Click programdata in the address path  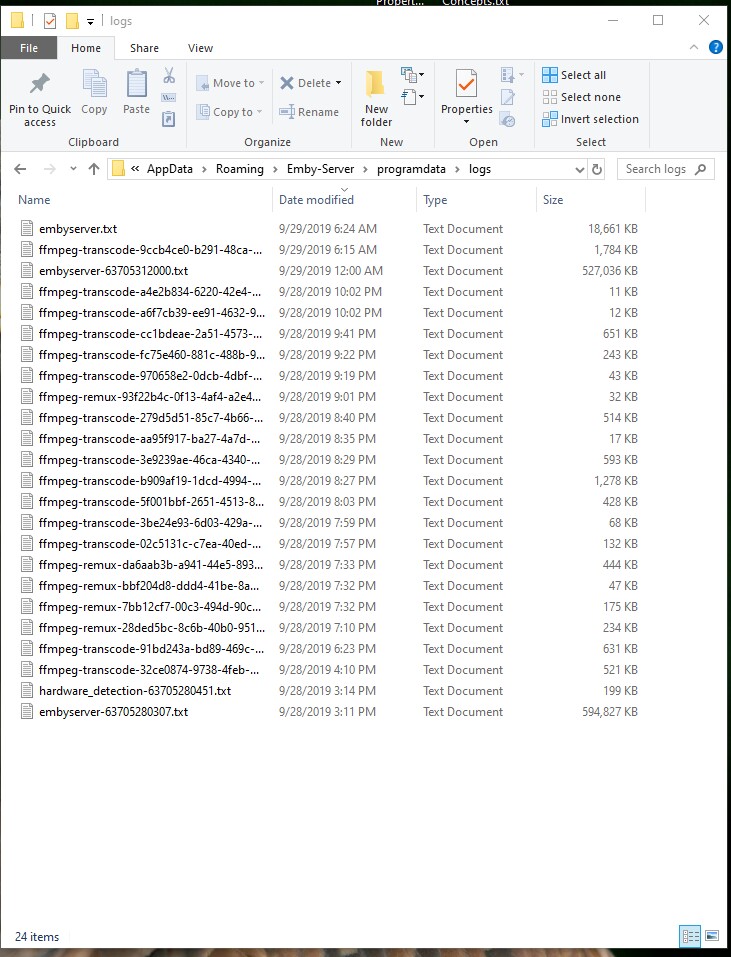[411, 169]
